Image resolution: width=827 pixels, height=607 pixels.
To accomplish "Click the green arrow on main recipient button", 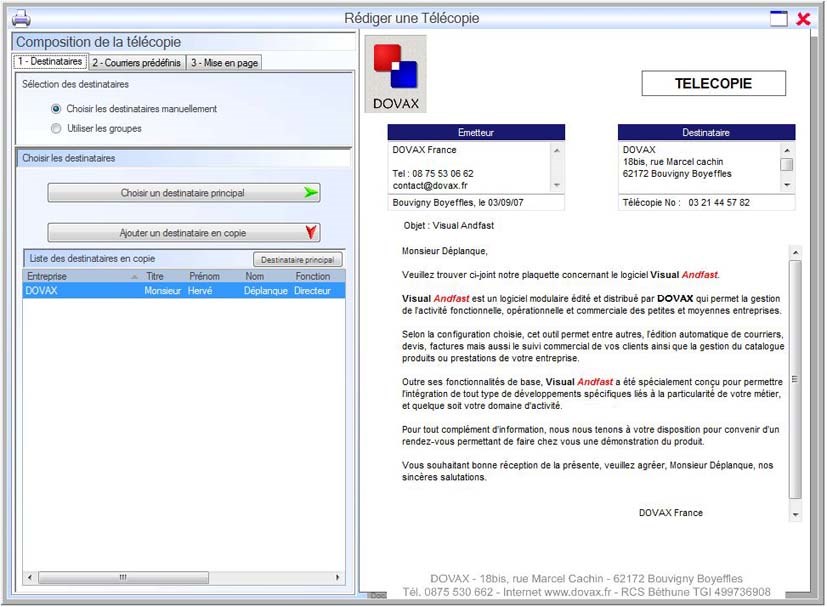I will (x=311, y=192).
